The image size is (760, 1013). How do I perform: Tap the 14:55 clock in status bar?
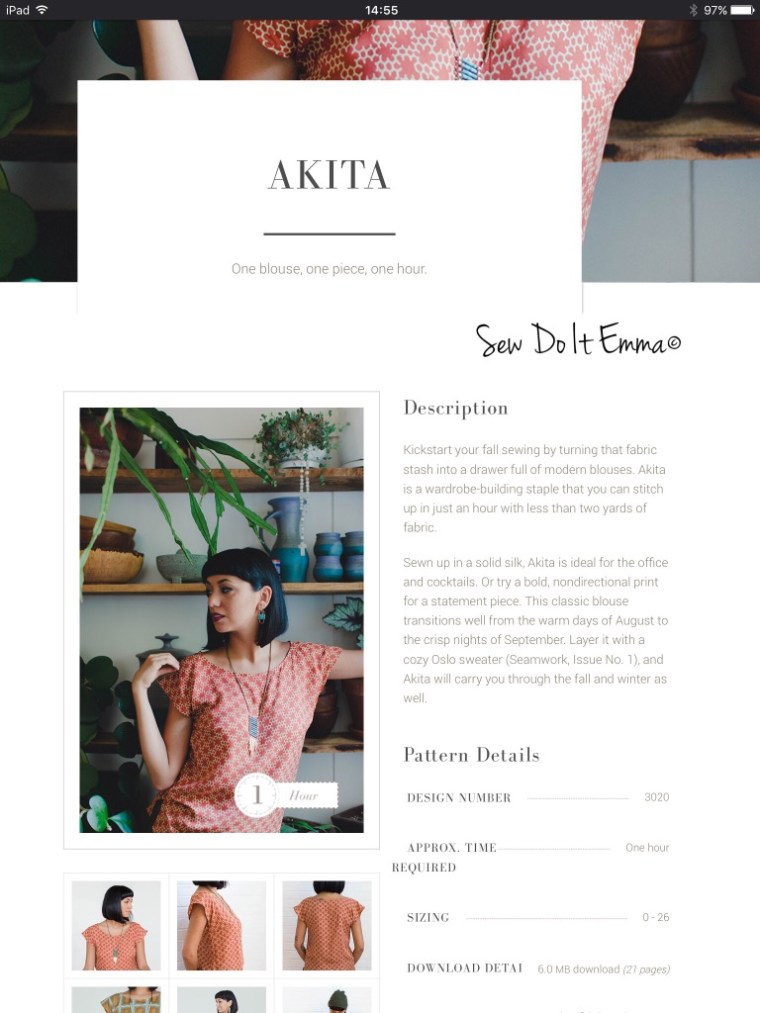[381, 10]
